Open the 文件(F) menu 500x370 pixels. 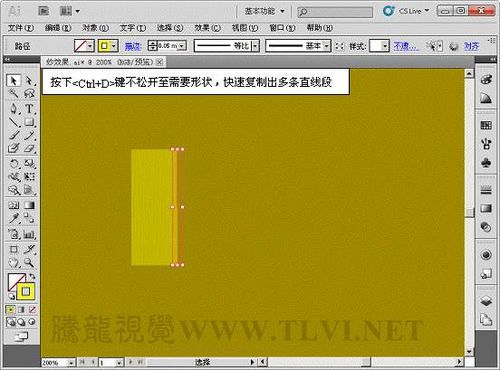pyautogui.click(x=21, y=28)
